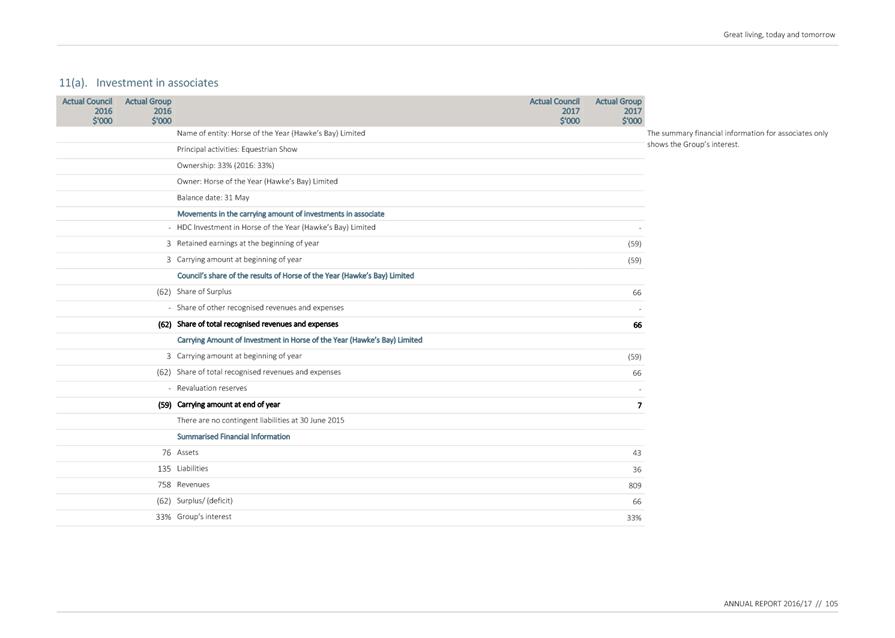Click the 33% Group's interest 2017 value
895x638 pixels.
pyautogui.click(x=634, y=518)
